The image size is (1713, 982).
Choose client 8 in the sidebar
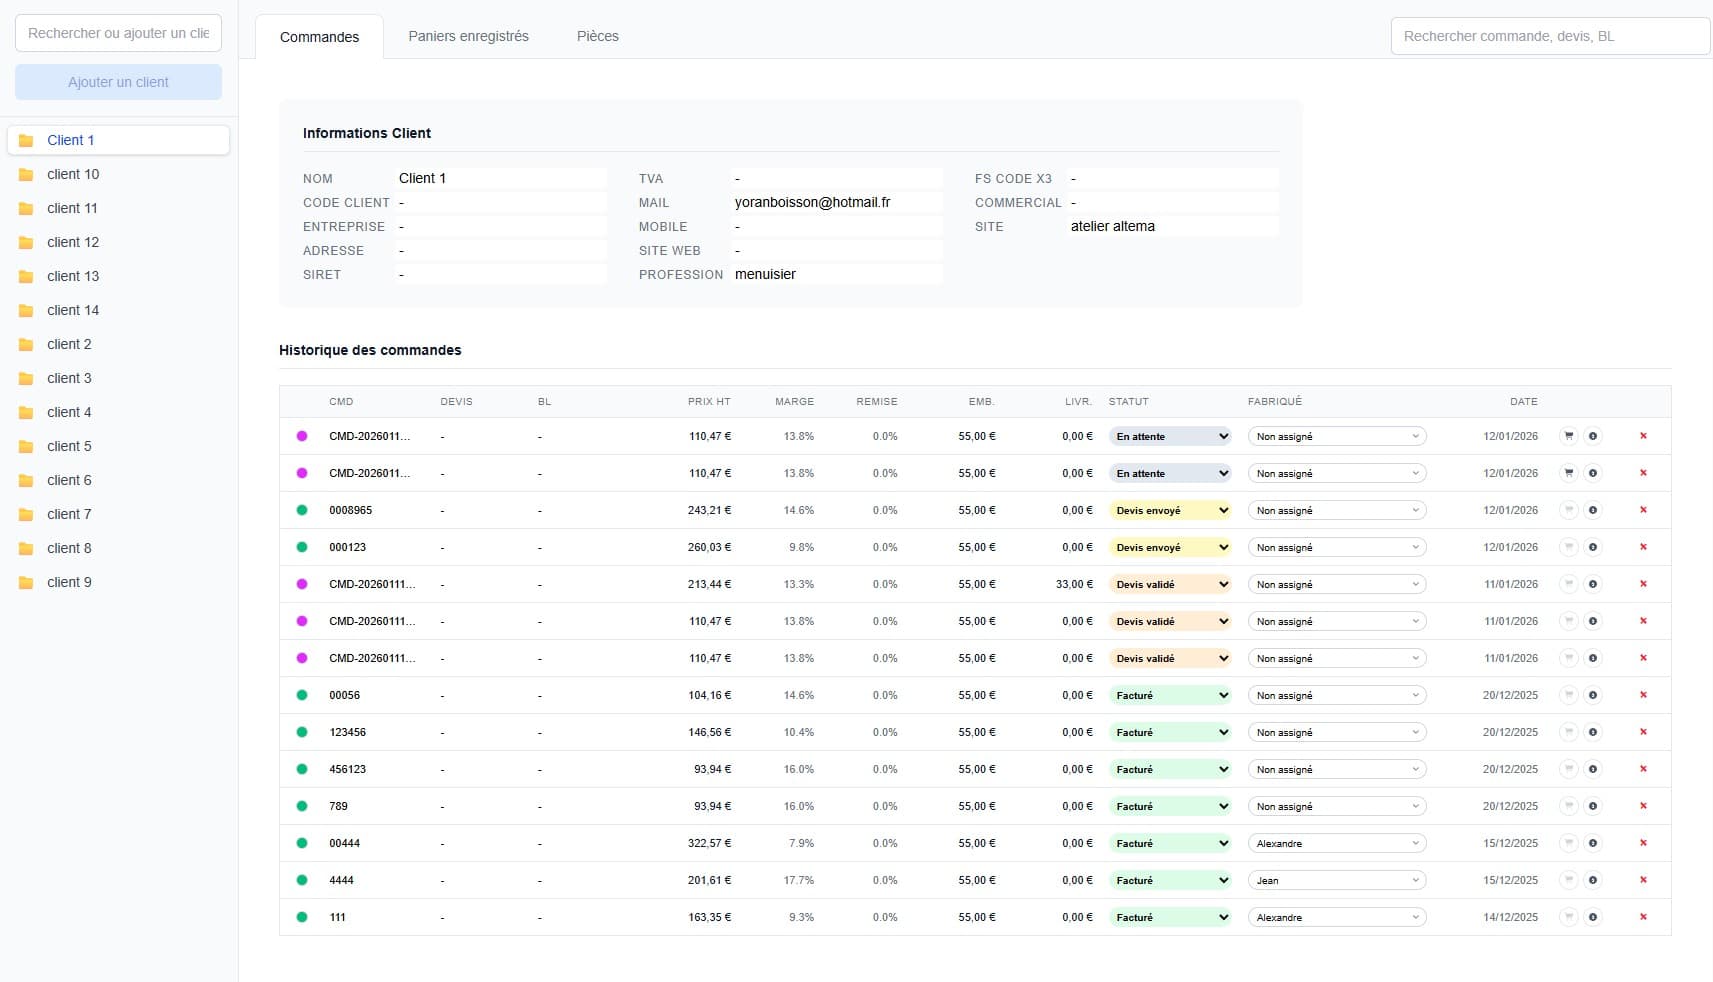(118, 548)
